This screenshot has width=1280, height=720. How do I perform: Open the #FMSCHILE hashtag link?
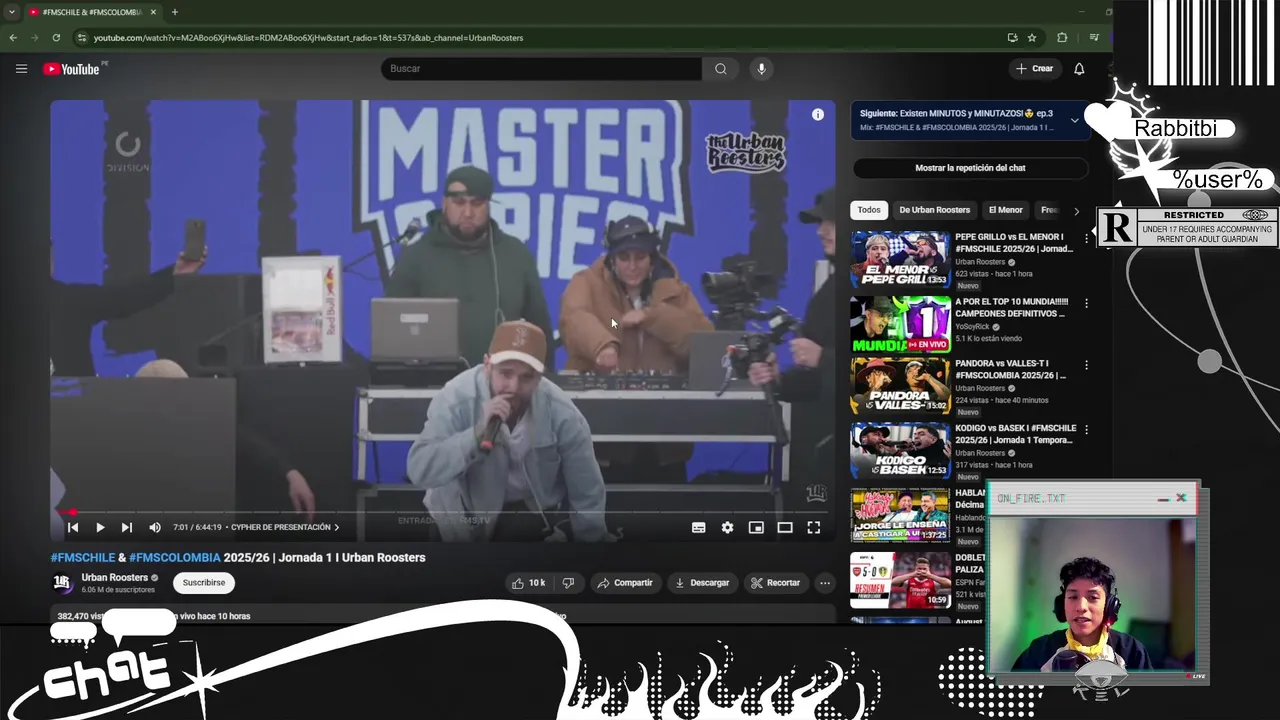point(83,558)
